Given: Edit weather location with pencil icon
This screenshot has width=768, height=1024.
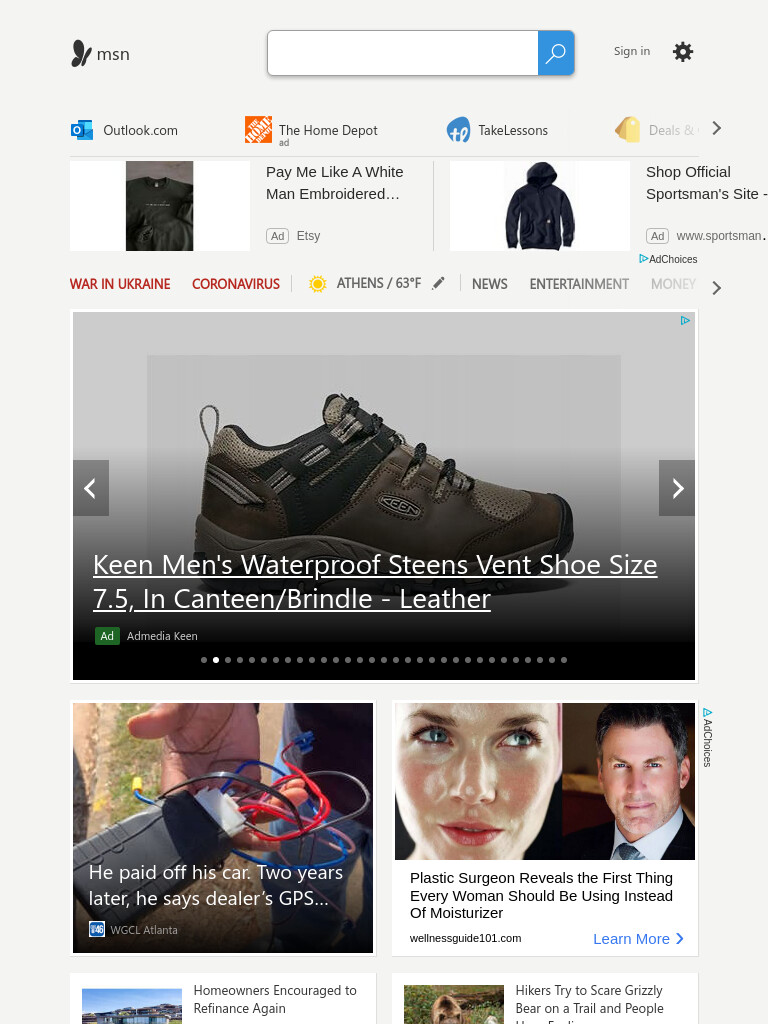Looking at the screenshot, I should pos(438,283).
